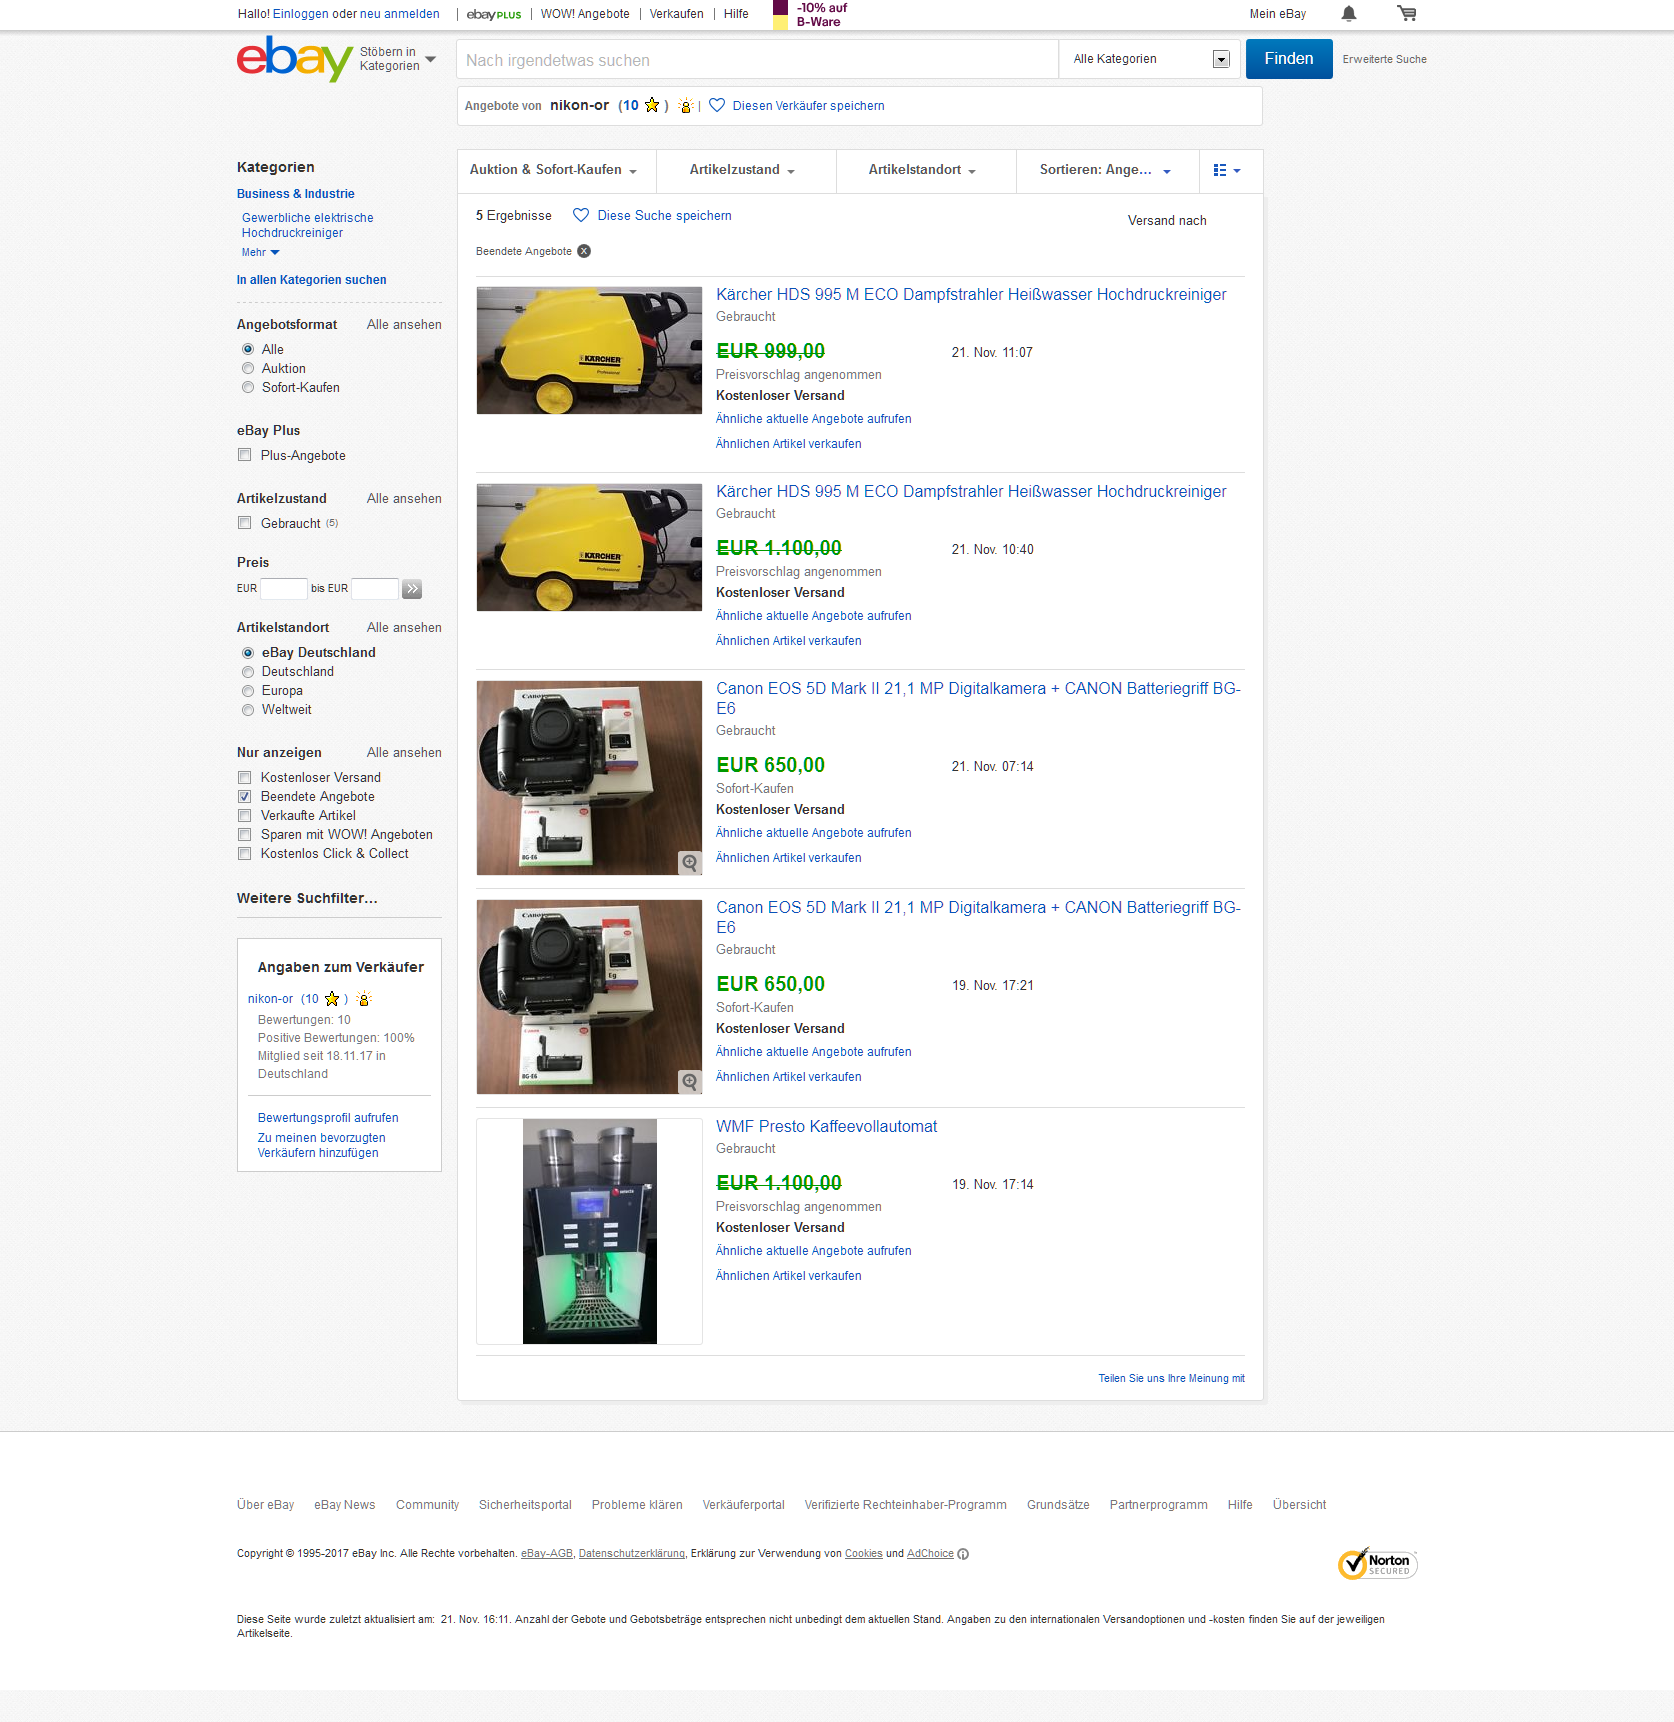
Task: Enable 'Sparen mit WOW! Angeboten' checkbox
Action: (244, 835)
